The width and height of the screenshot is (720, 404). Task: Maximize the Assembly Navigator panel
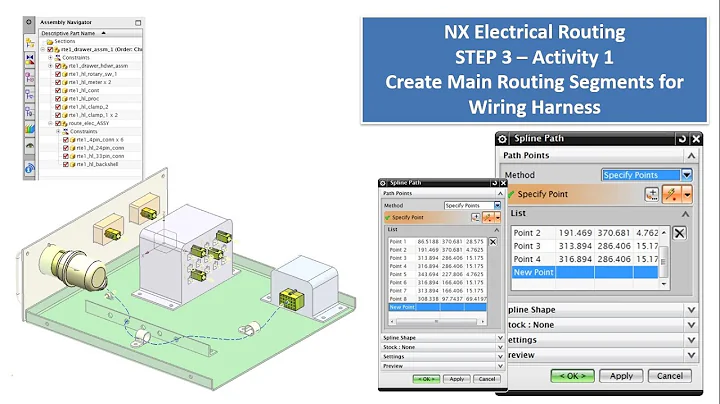[x=138, y=22]
